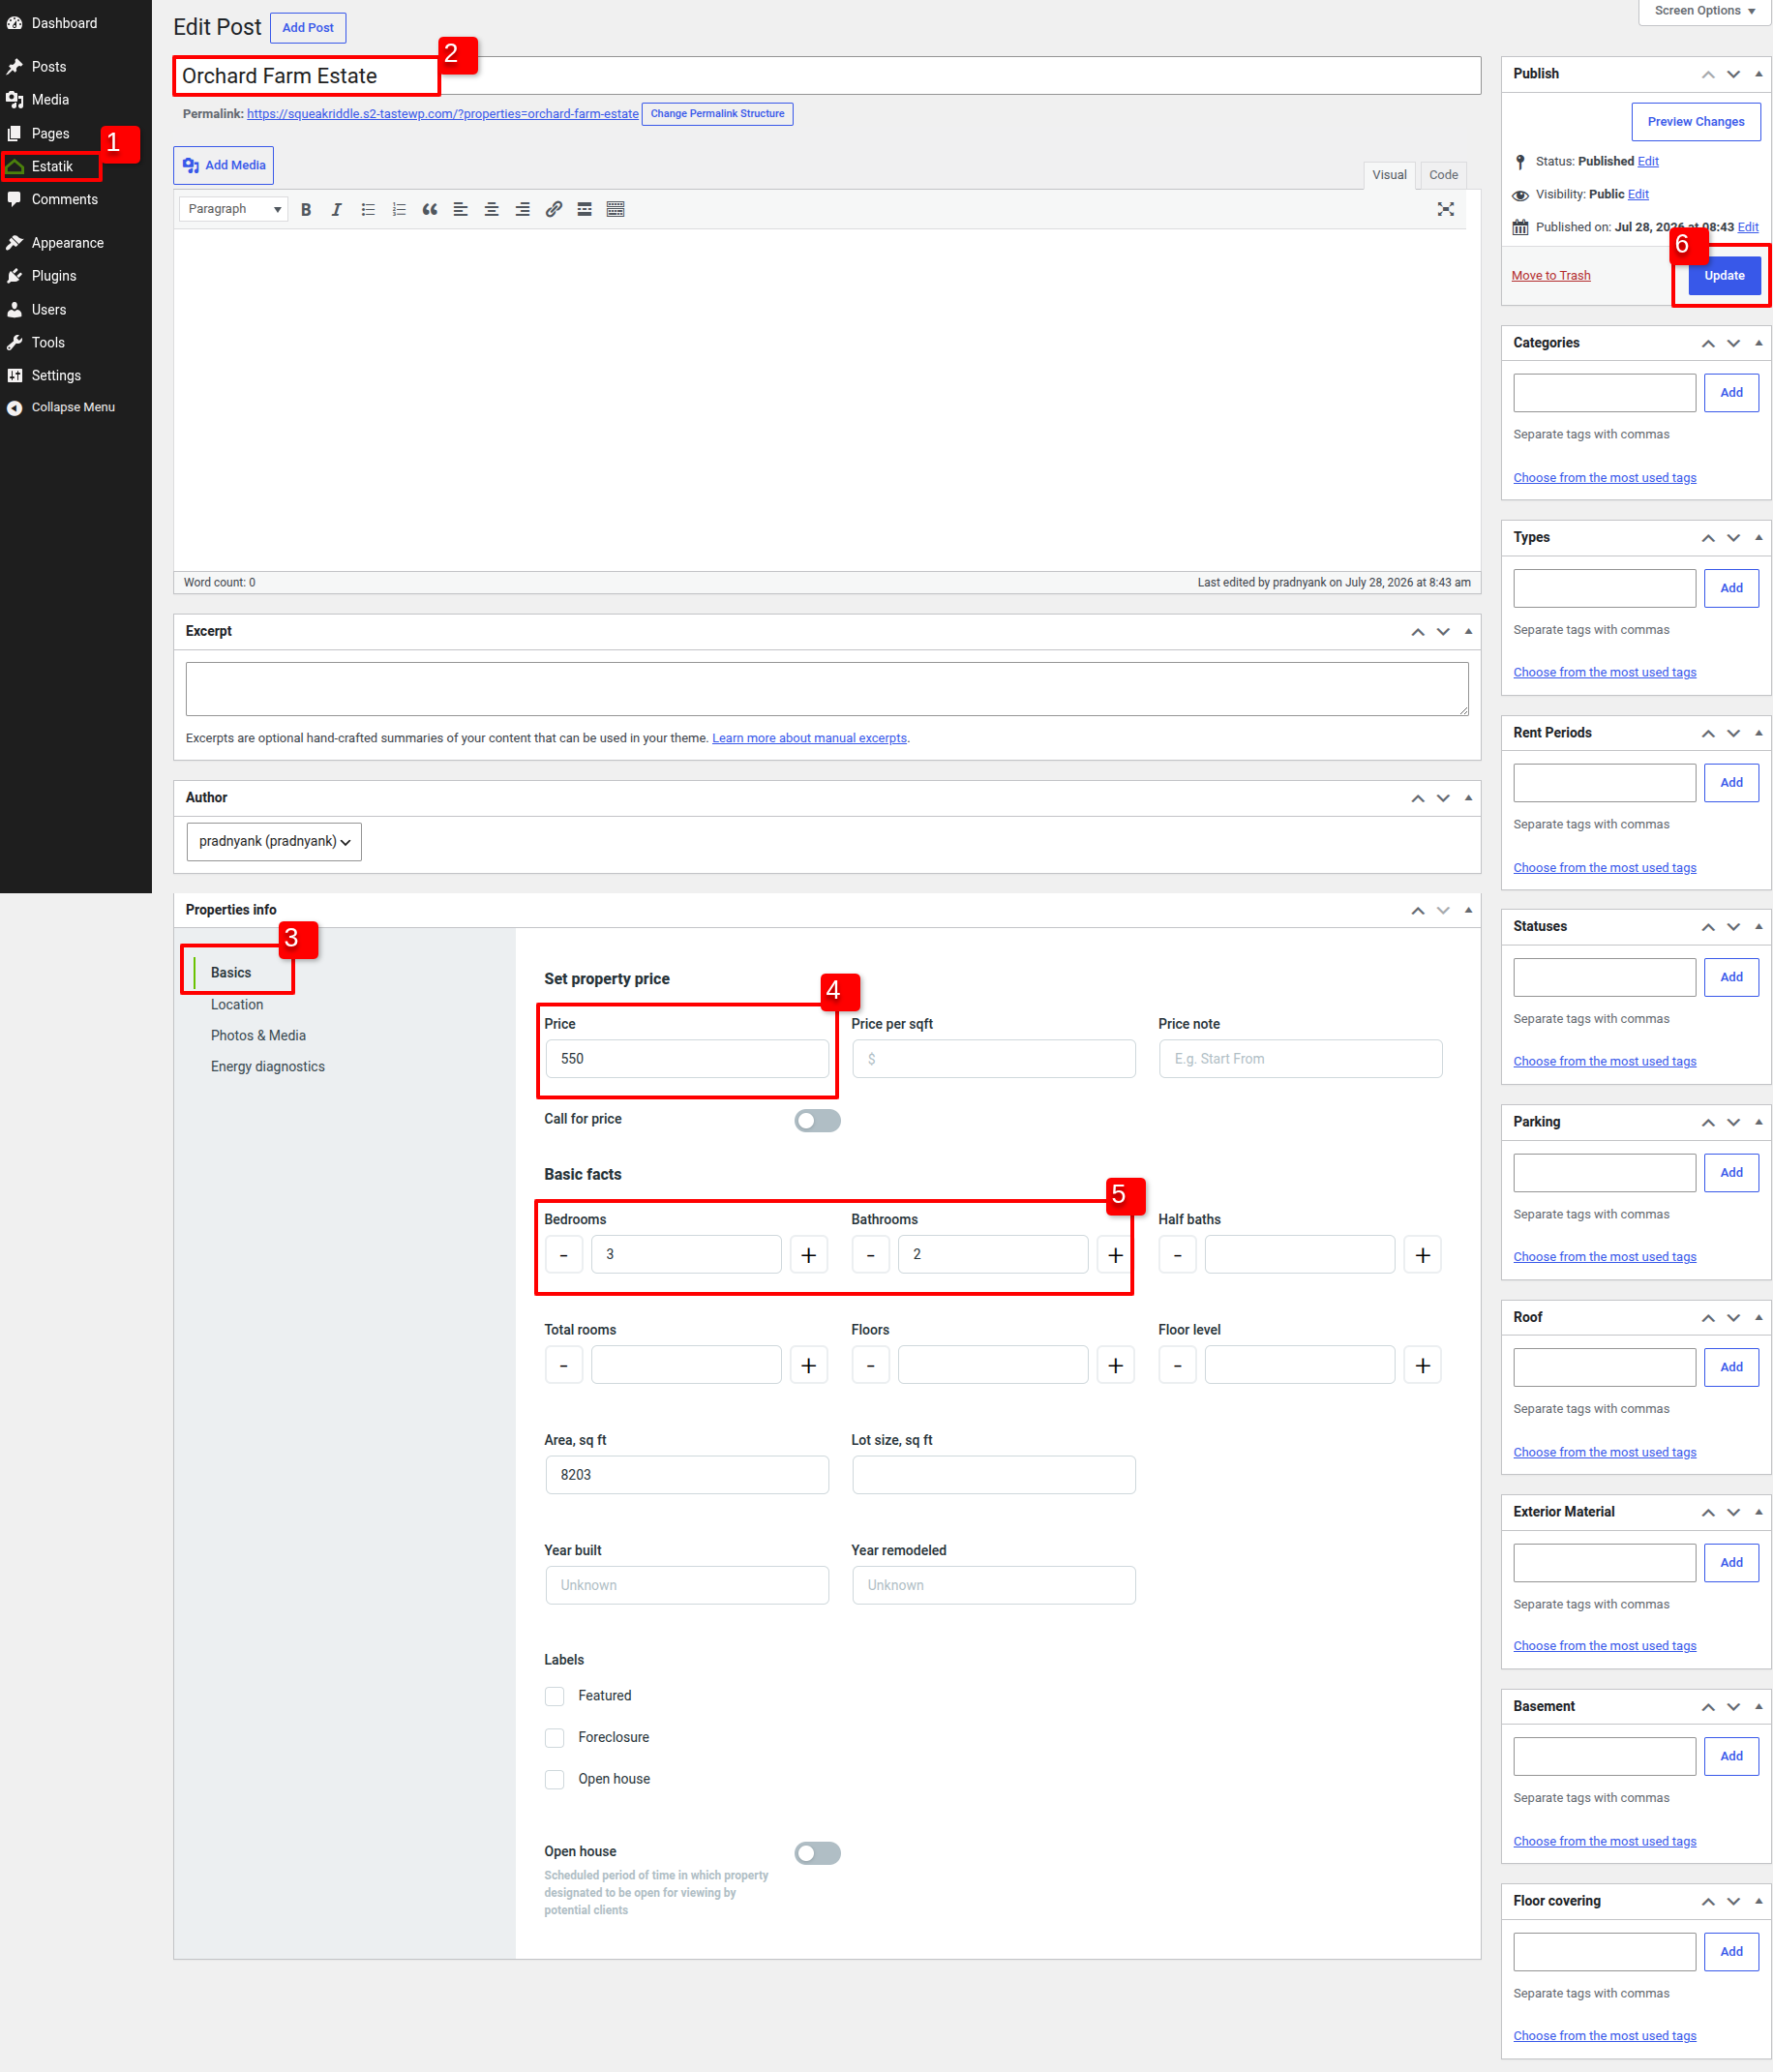
Task: Decrease the Floors count
Action: point(871,1366)
